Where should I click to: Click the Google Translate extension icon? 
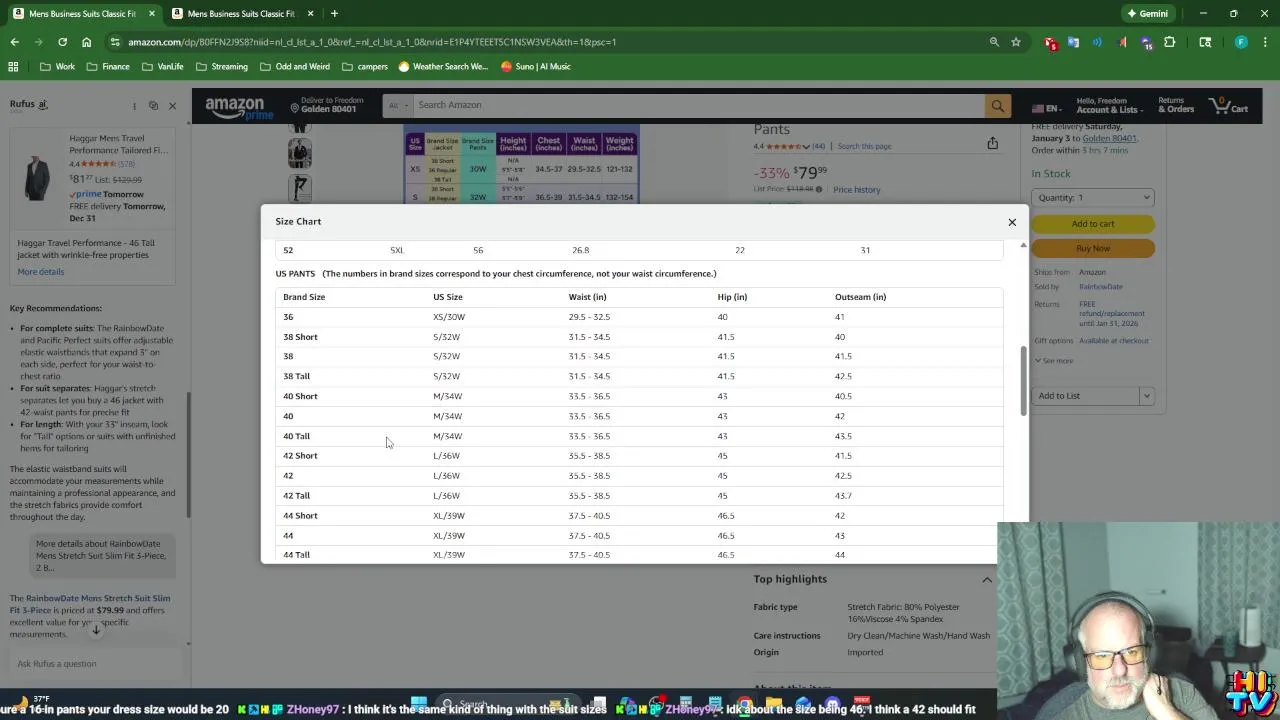pyautogui.click(x=1074, y=42)
